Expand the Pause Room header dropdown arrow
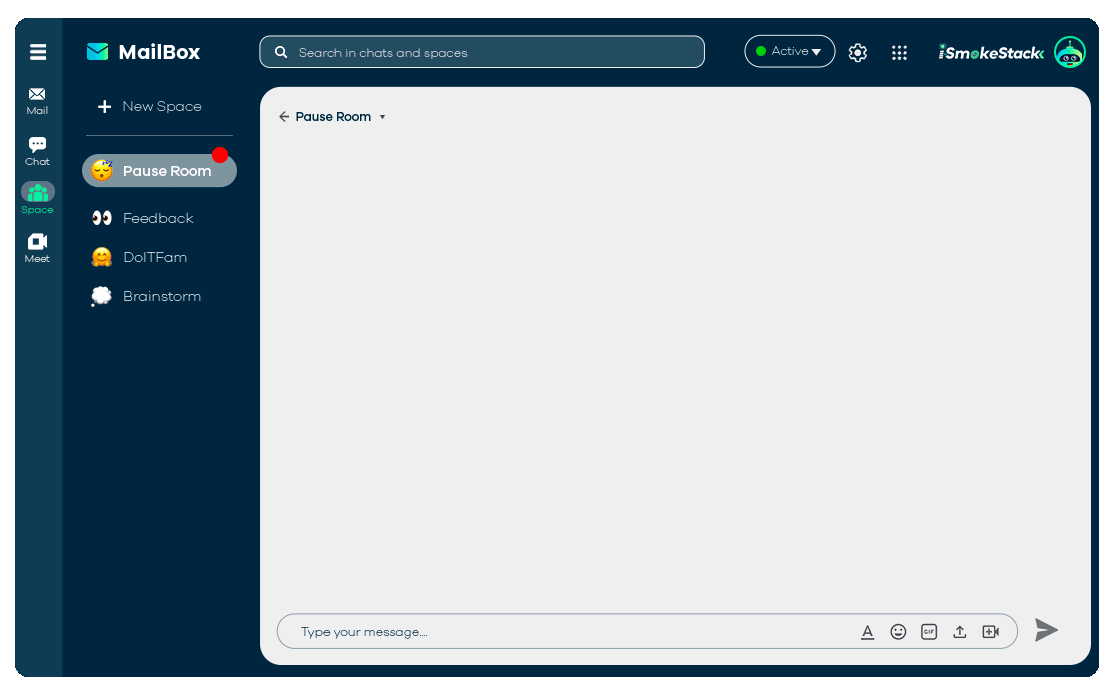1120x700 pixels. [382, 117]
